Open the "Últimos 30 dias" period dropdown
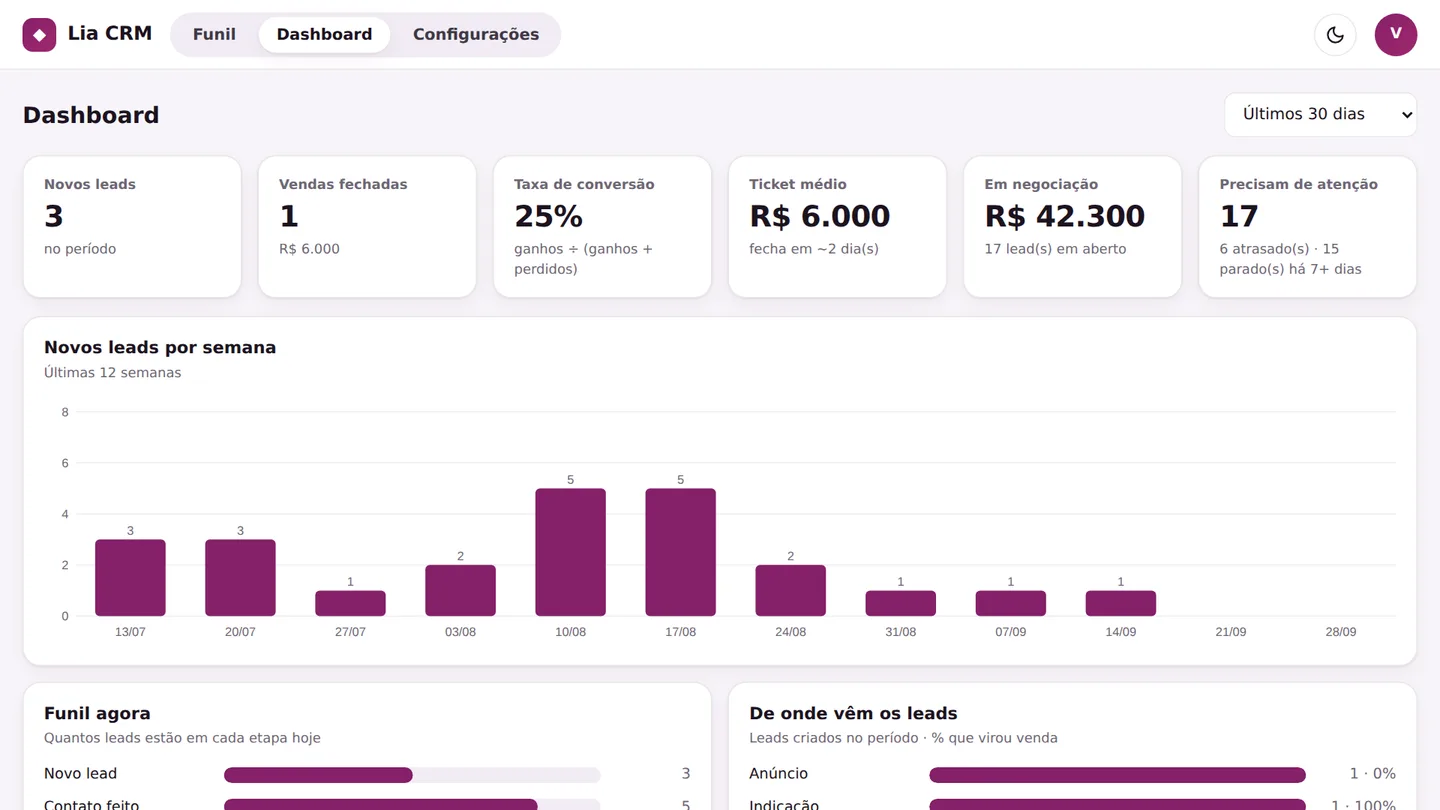Screen dimensions: 1440x810 point(1320,115)
